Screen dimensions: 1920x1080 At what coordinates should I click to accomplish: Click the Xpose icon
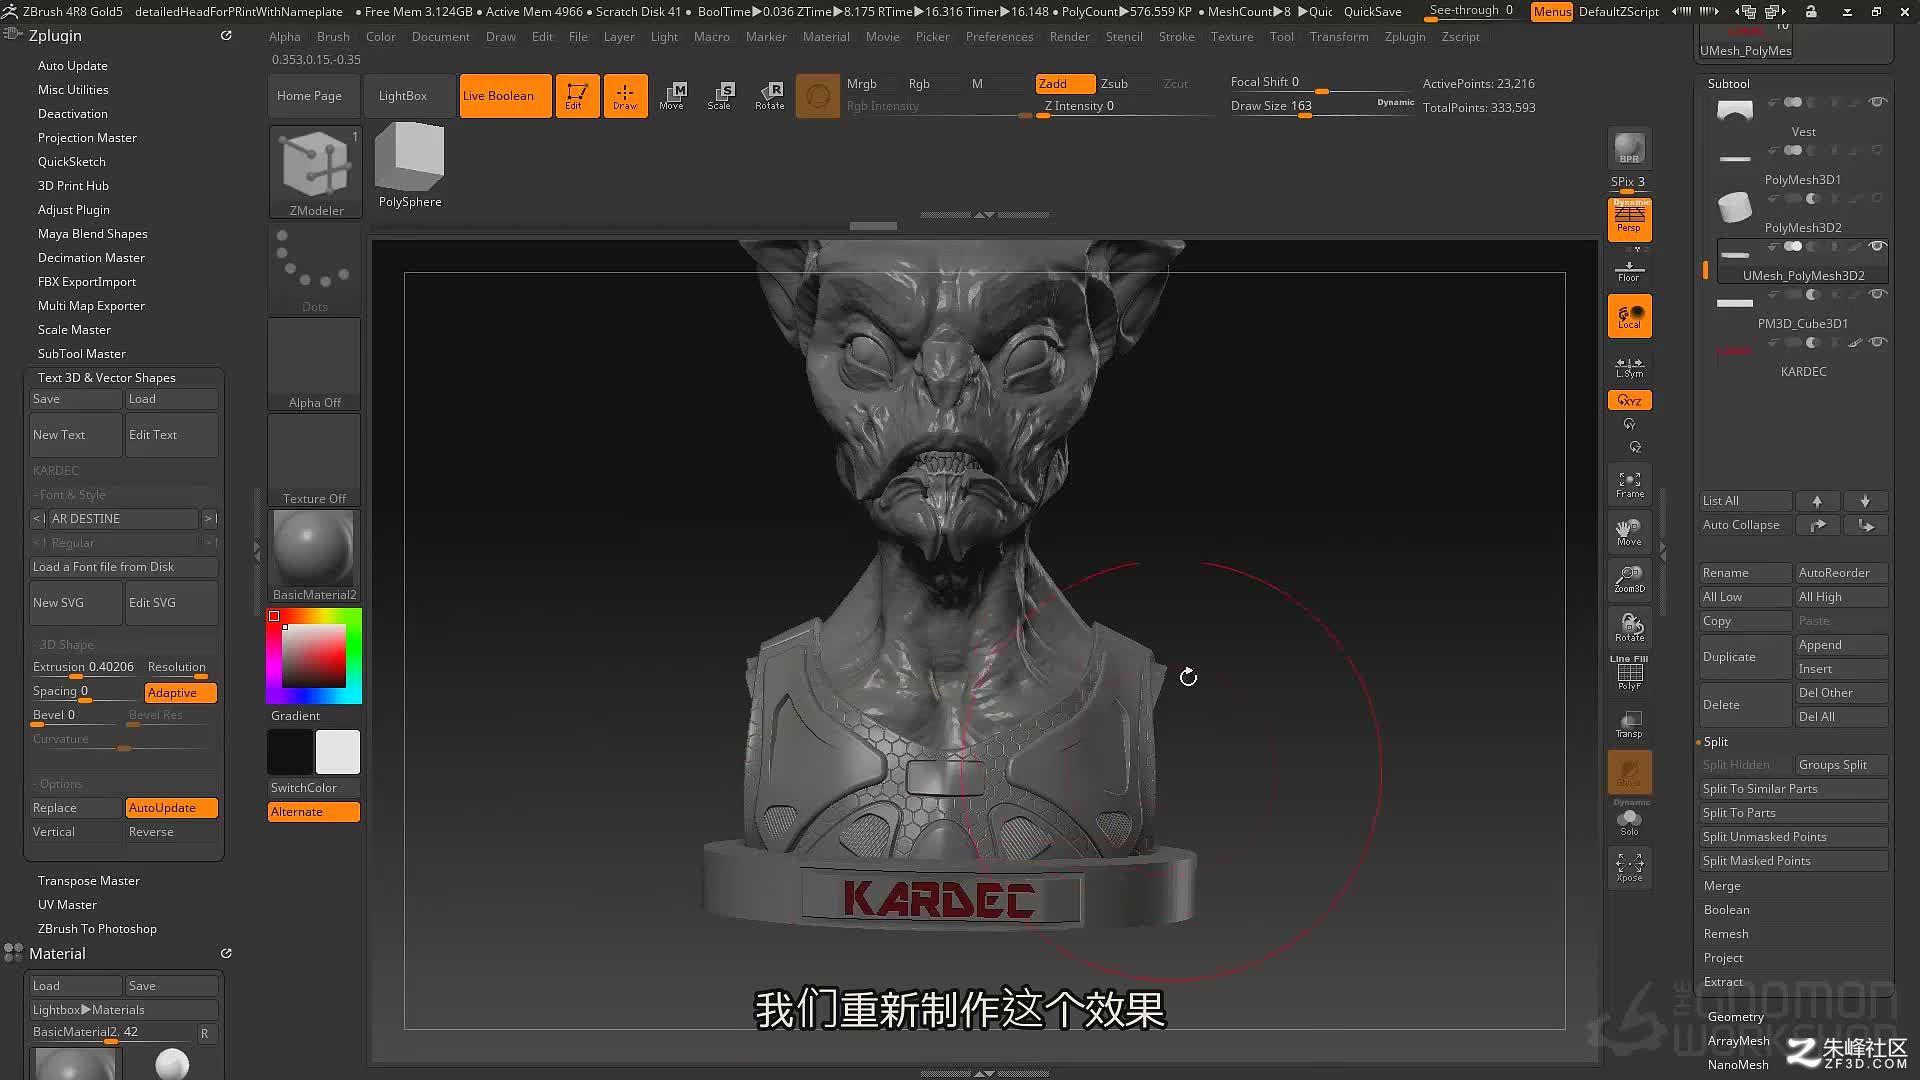point(1629,867)
